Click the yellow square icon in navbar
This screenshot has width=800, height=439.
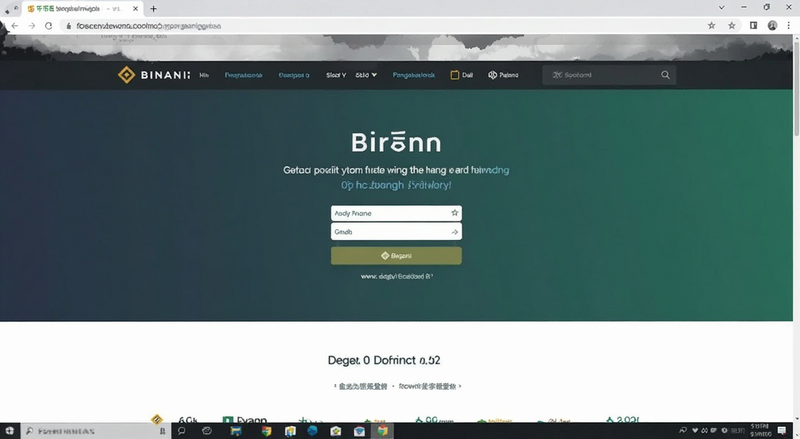(454, 75)
